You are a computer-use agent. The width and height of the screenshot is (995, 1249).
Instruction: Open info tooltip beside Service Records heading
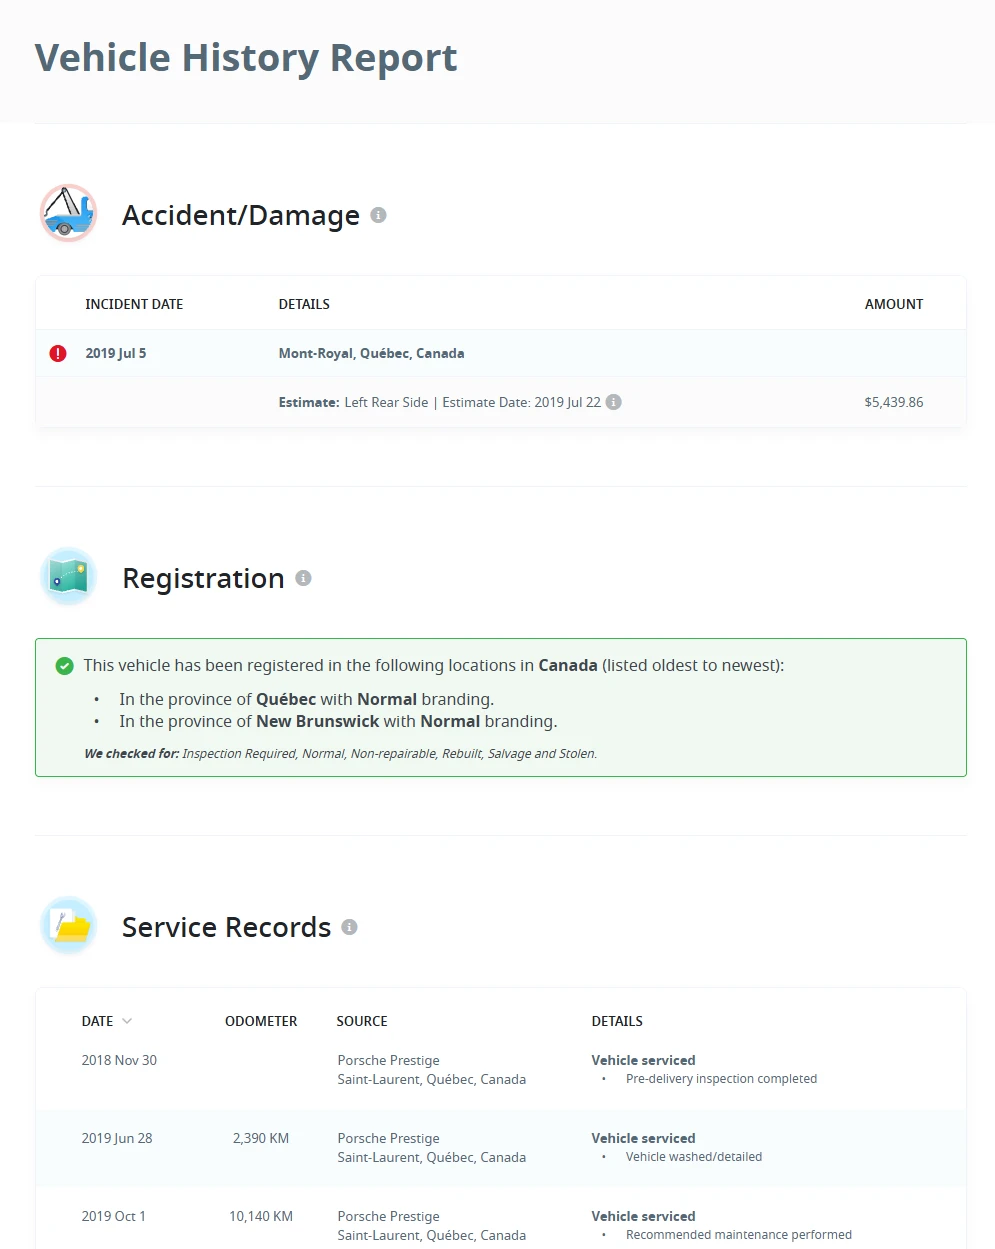click(349, 927)
